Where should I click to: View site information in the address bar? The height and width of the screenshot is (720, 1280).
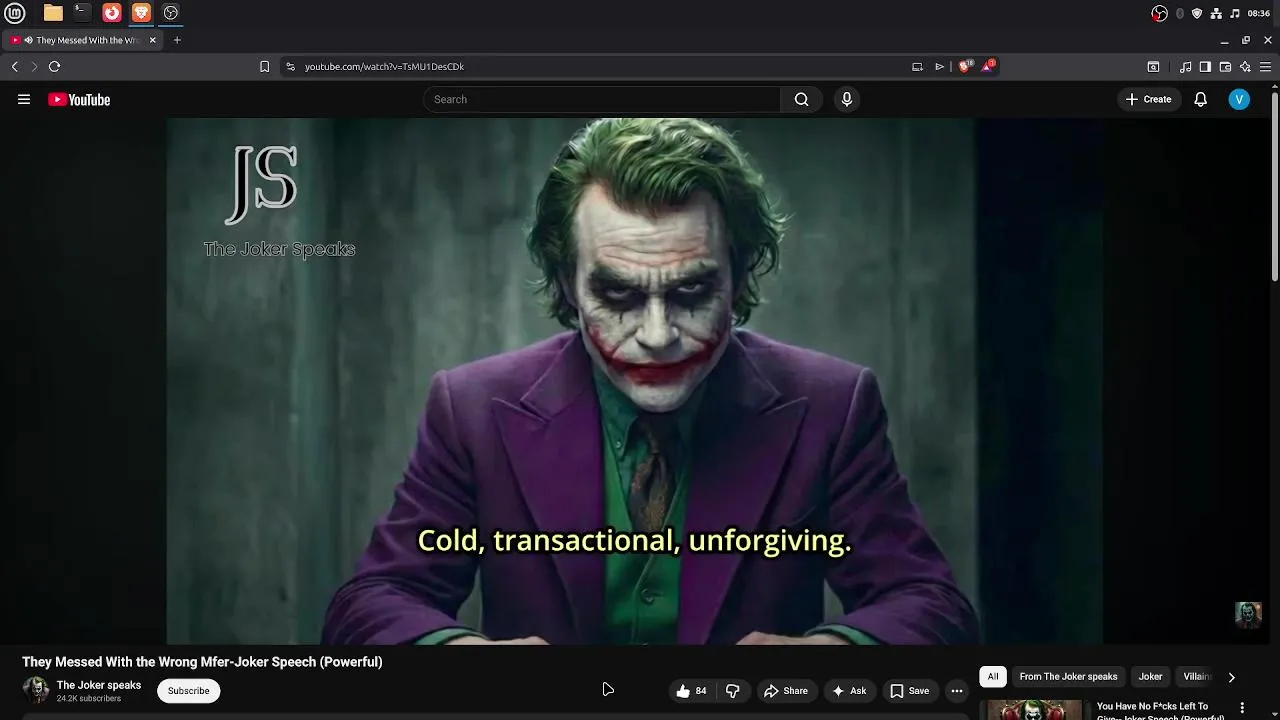pos(290,66)
